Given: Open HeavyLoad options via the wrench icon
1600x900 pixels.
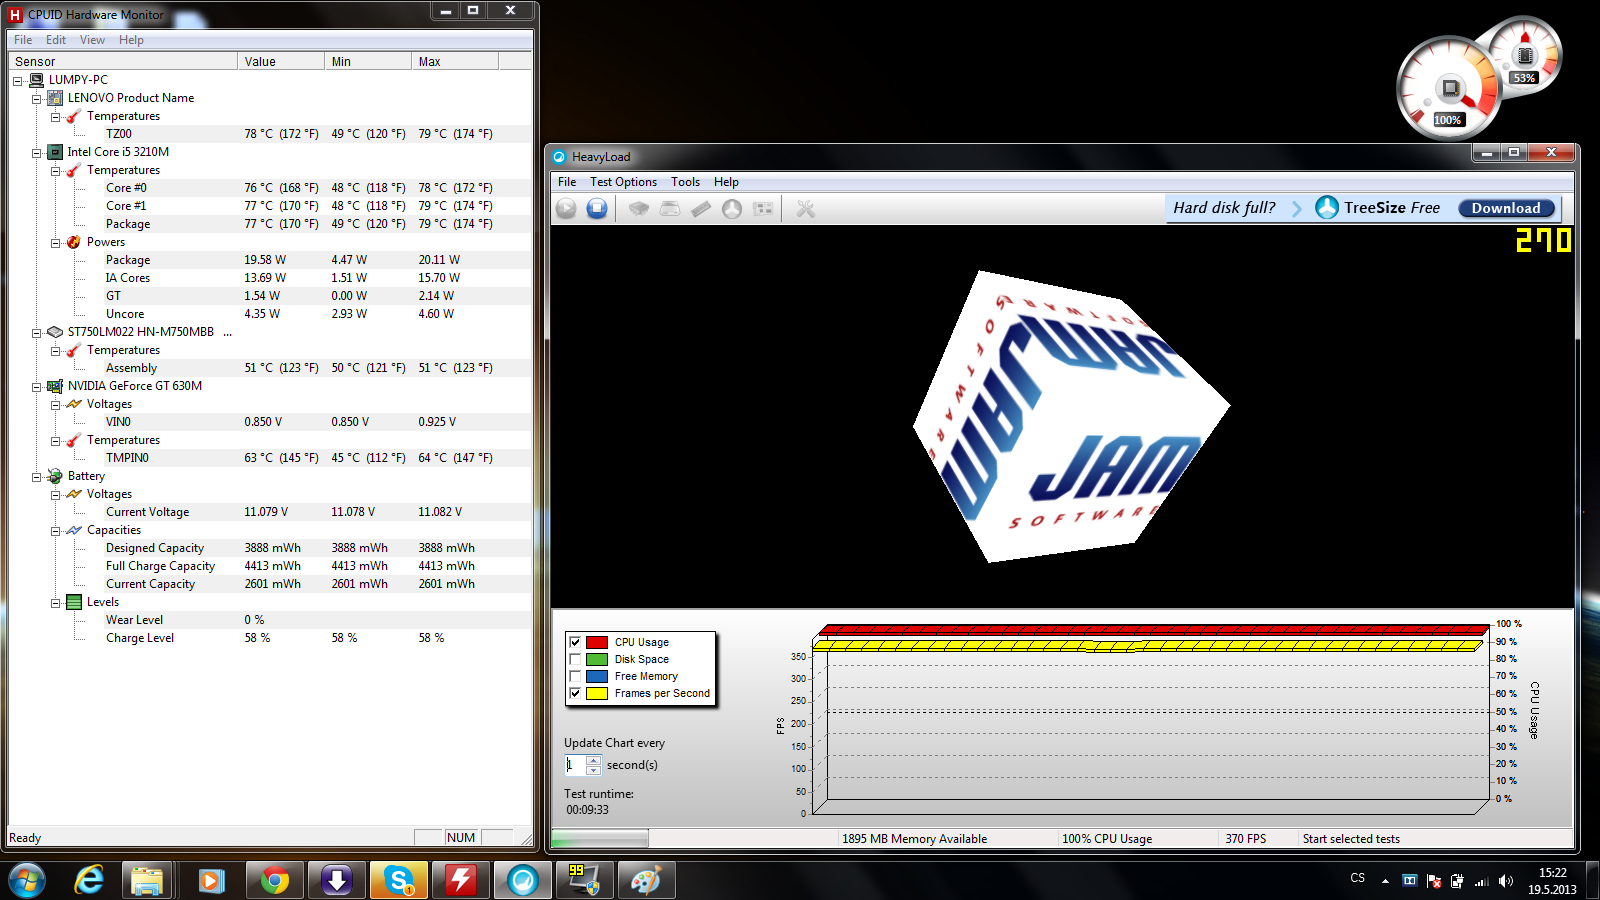Looking at the screenshot, I should (x=805, y=208).
